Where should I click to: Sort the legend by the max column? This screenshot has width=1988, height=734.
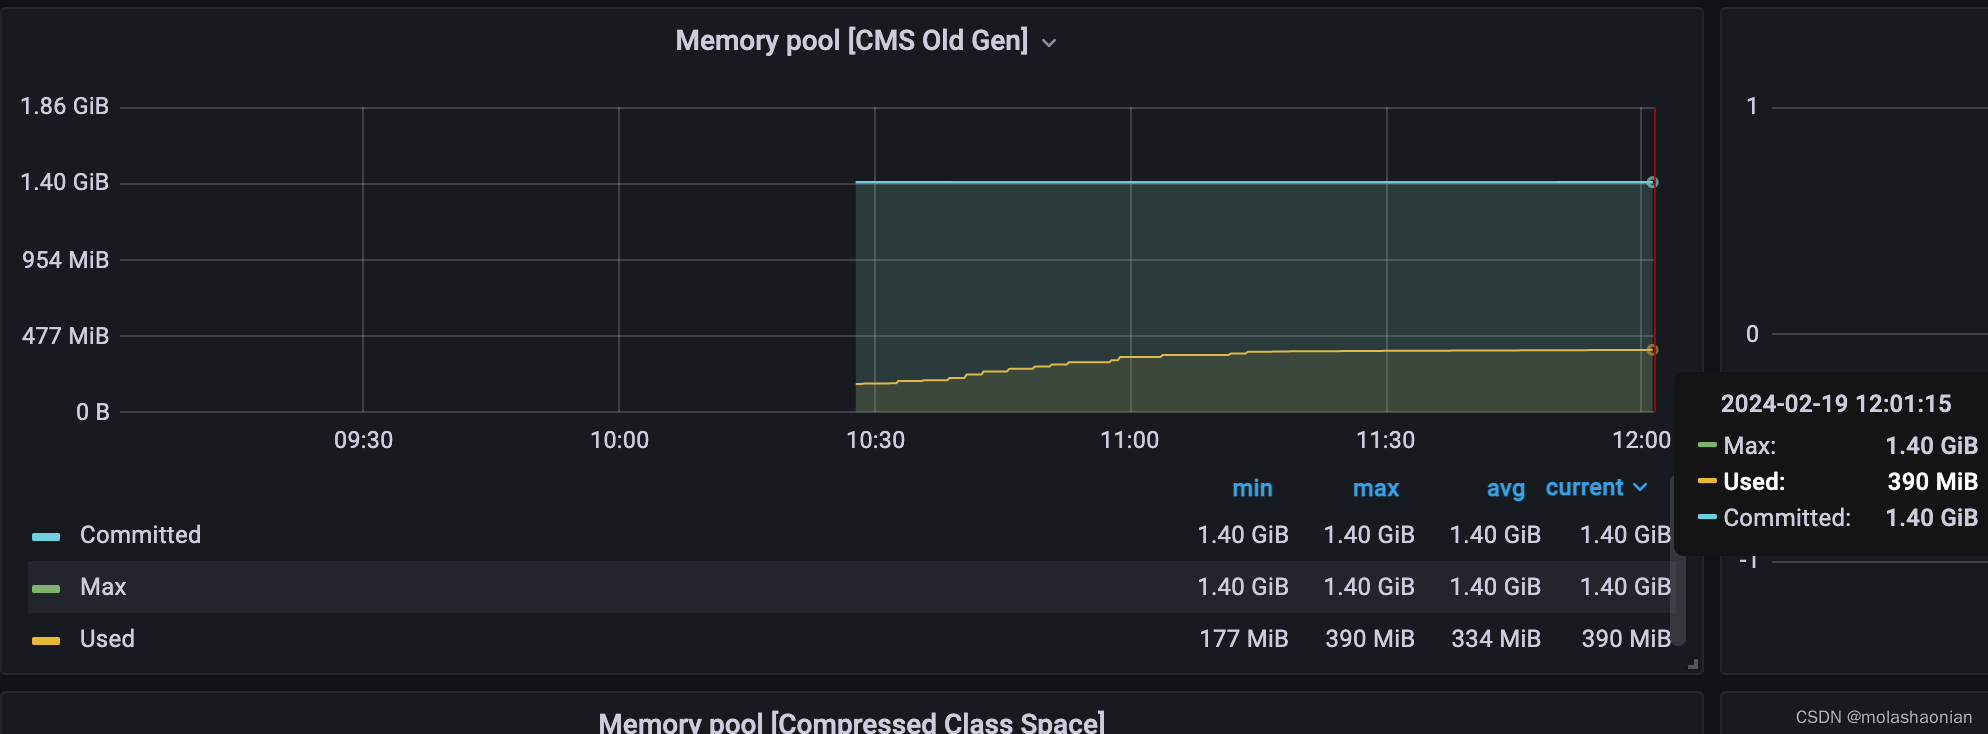1376,488
